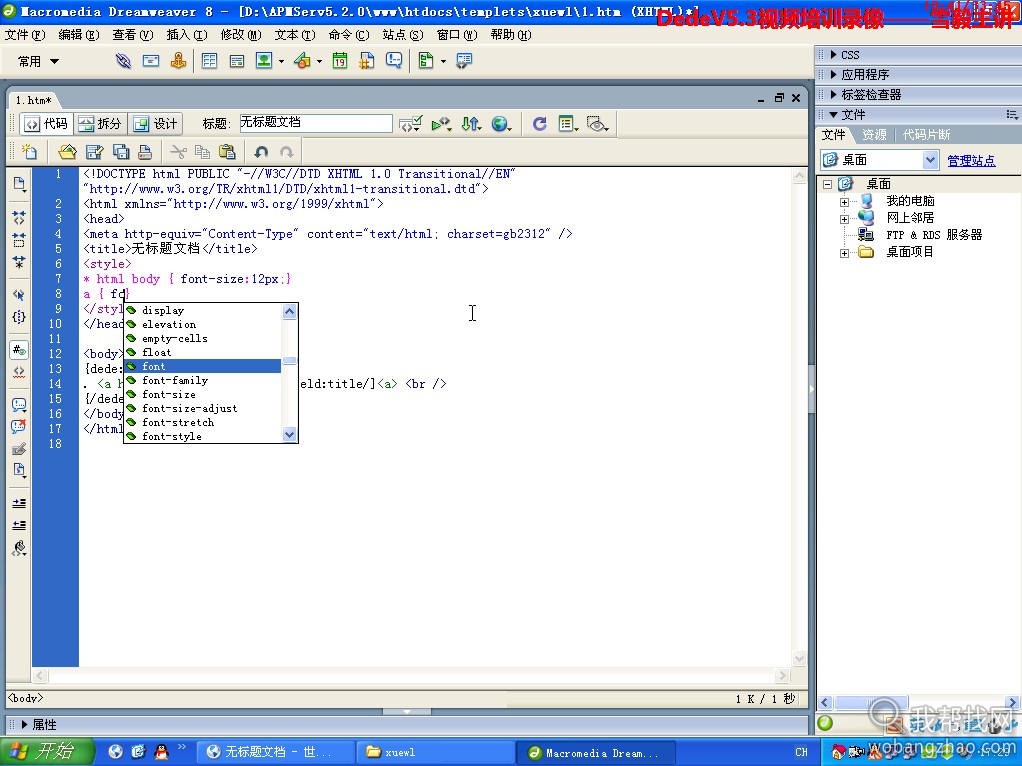Click the open file folder icon
The height and width of the screenshot is (766, 1022).
click(67, 152)
